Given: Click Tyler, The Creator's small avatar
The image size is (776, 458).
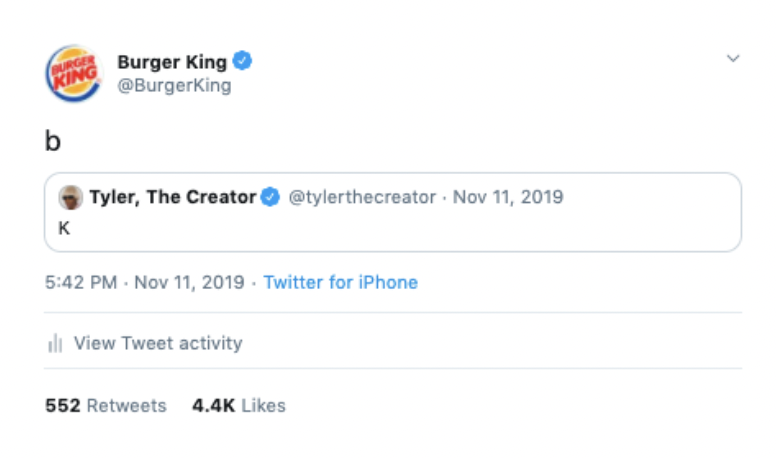Looking at the screenshot, I should (x=71, y=197).
